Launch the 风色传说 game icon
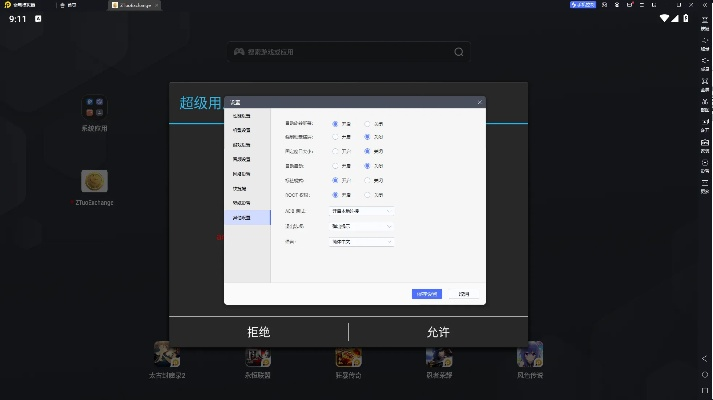Viewport: 713px width, 400px height. 530,355
